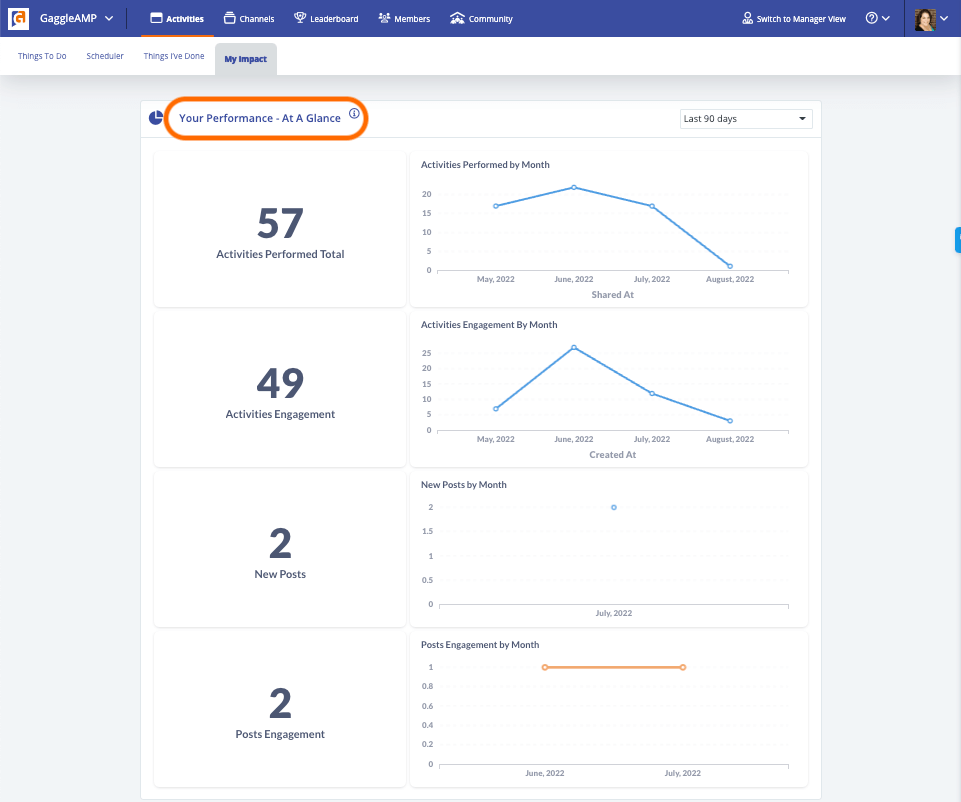Switch to the Things To Do tab
Viewport: 961px width, 802px height.
point(41,56)
